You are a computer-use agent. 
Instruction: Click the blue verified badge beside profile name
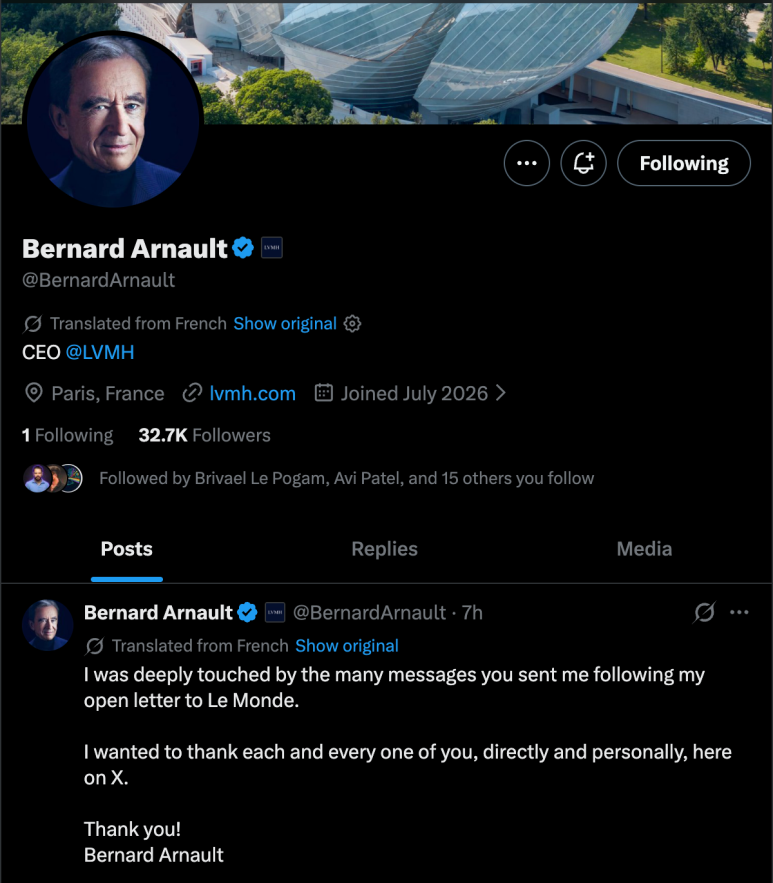pyautogui.click(x=243, y=248)
